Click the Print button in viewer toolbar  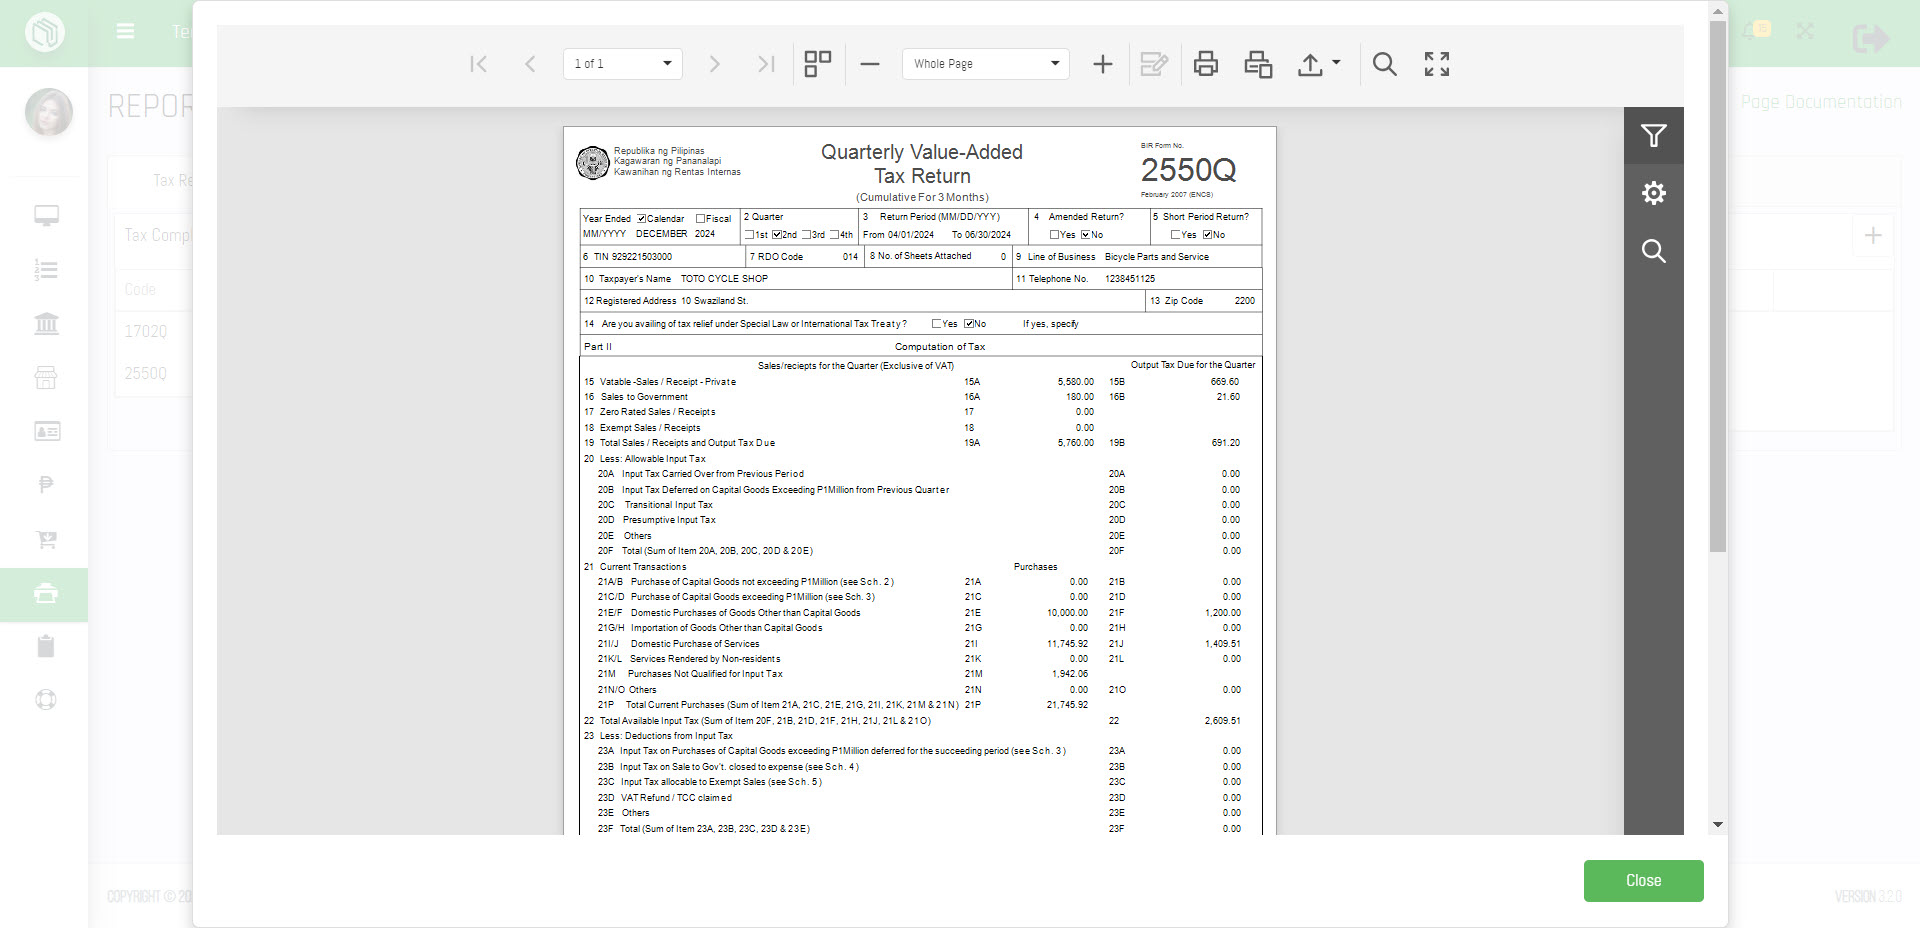(1206, 64)
